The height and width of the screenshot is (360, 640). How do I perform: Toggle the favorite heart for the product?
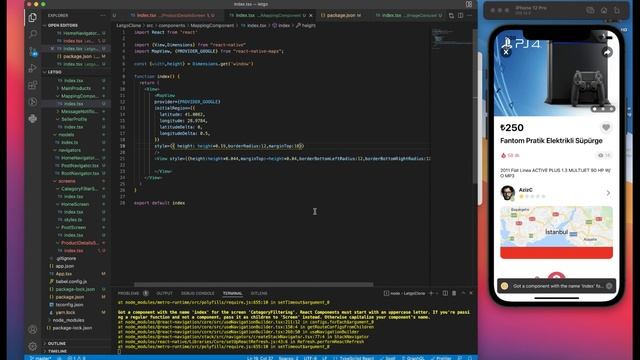click(x=606, y=127)
